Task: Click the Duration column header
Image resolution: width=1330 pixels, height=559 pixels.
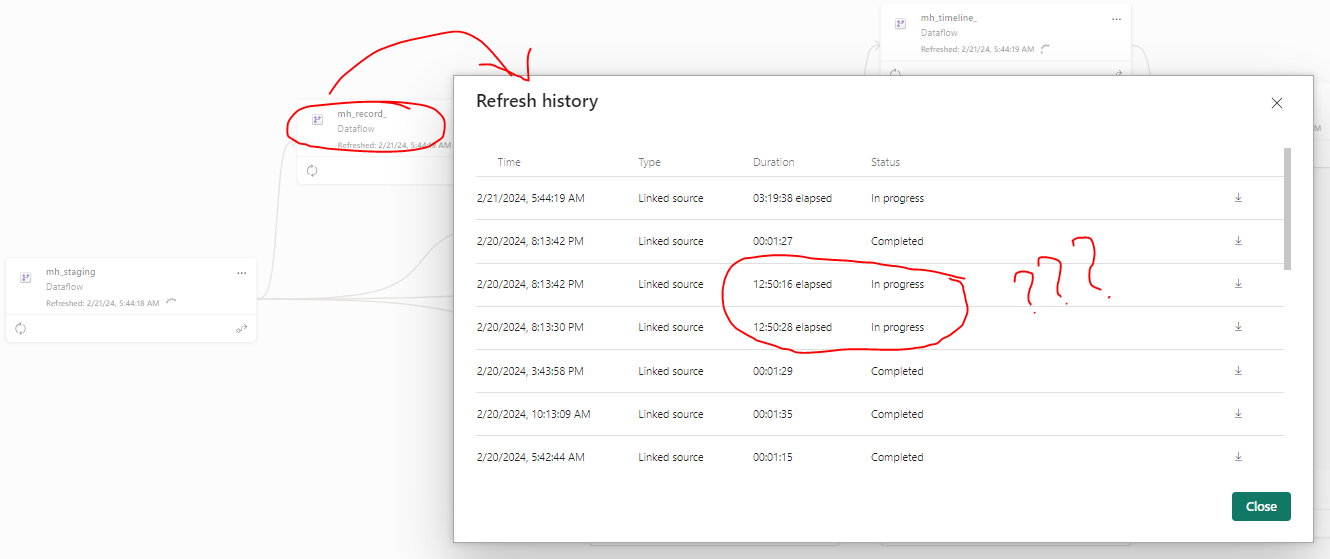Action: tap(774, 162)
